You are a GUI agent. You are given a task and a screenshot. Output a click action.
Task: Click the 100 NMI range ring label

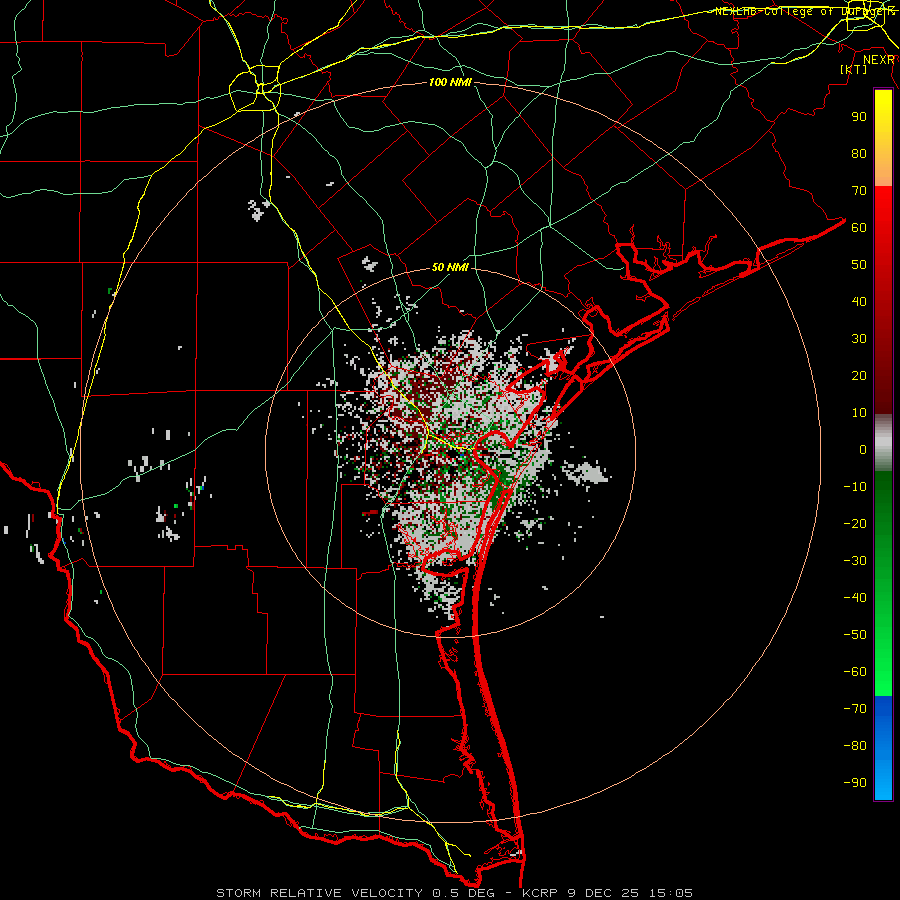pos(450,83)
